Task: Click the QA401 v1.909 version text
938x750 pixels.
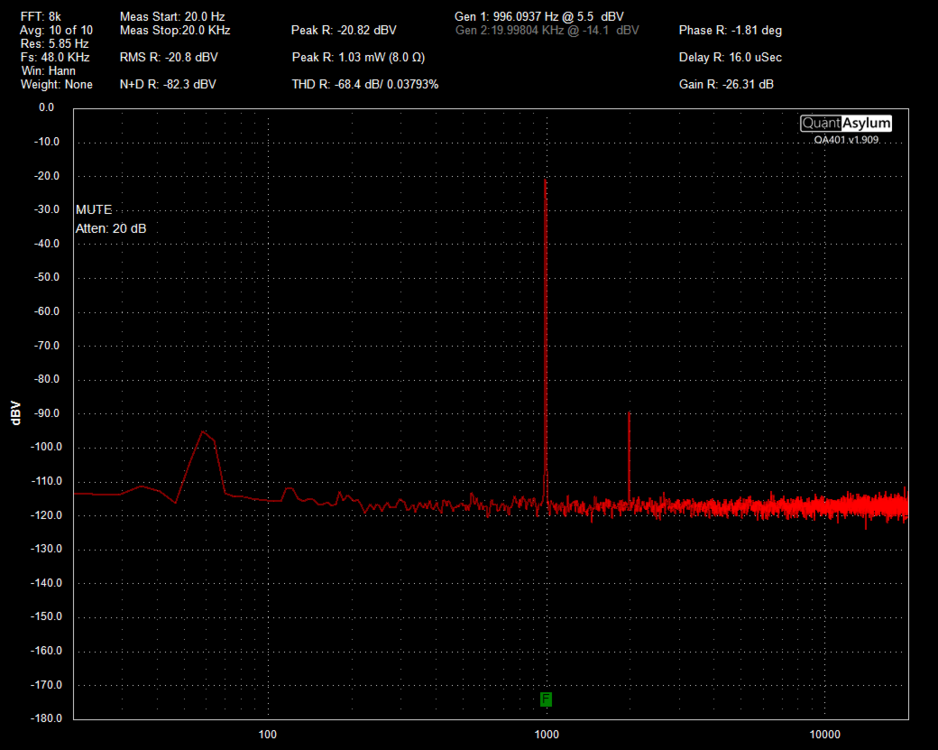Action: click(x=846, y=141)
